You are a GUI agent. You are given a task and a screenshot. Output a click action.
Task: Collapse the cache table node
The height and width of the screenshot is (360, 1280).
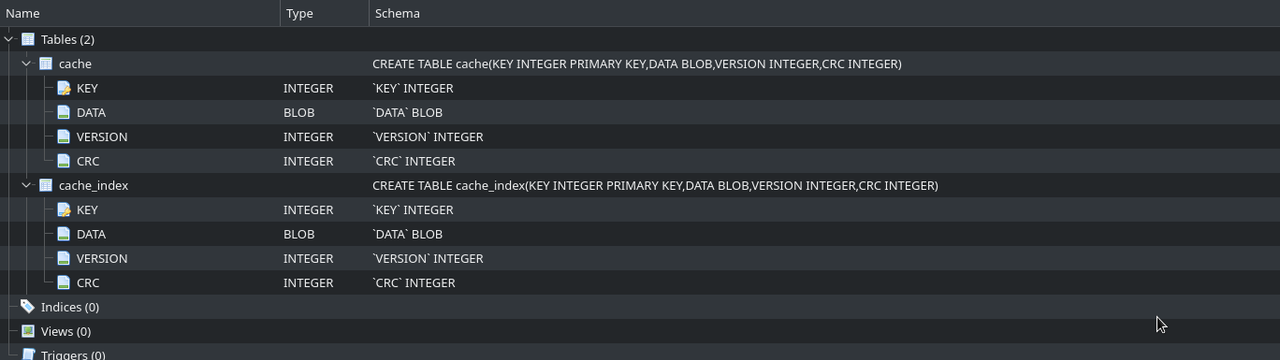point(27,63)
